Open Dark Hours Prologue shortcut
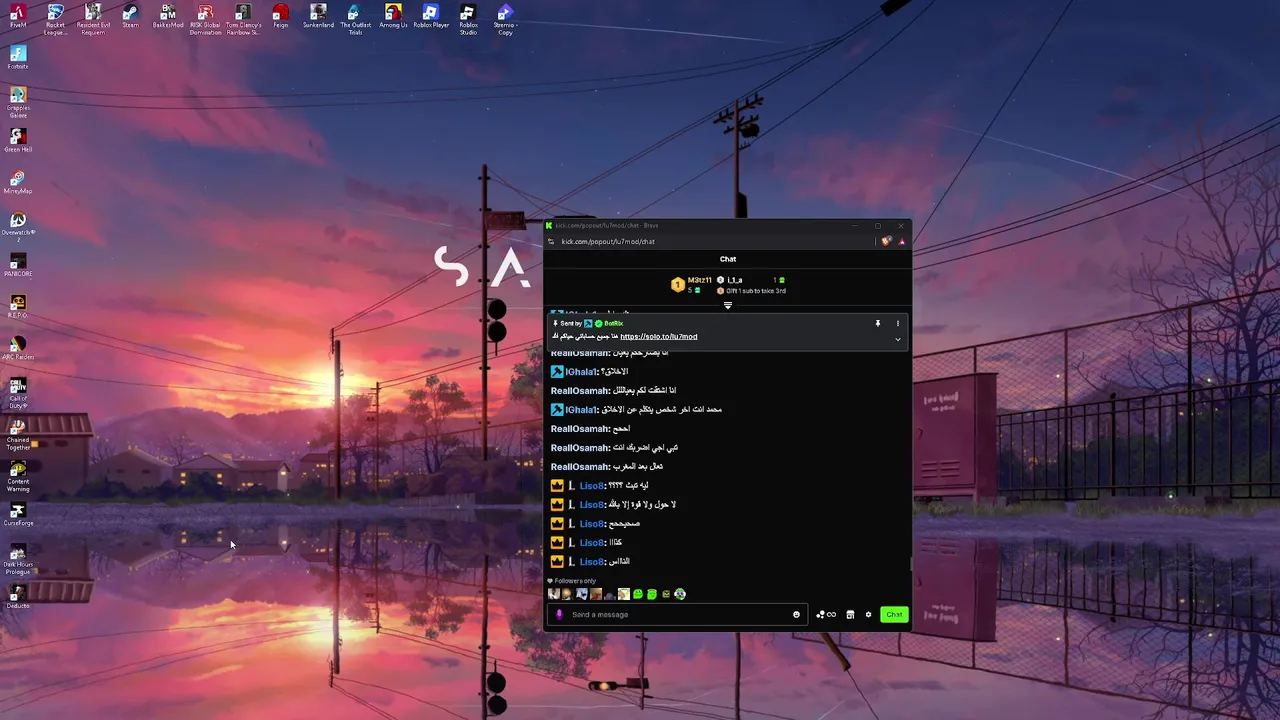This screenshot has width=1280, height=720. pyautogui.click(x=18, y=560)
